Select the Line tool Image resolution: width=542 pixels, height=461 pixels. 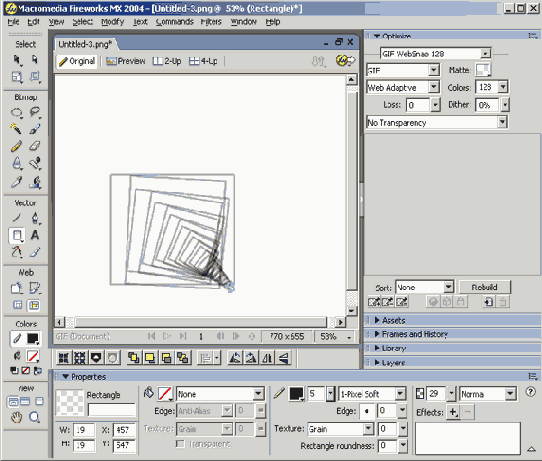[16, 218]
